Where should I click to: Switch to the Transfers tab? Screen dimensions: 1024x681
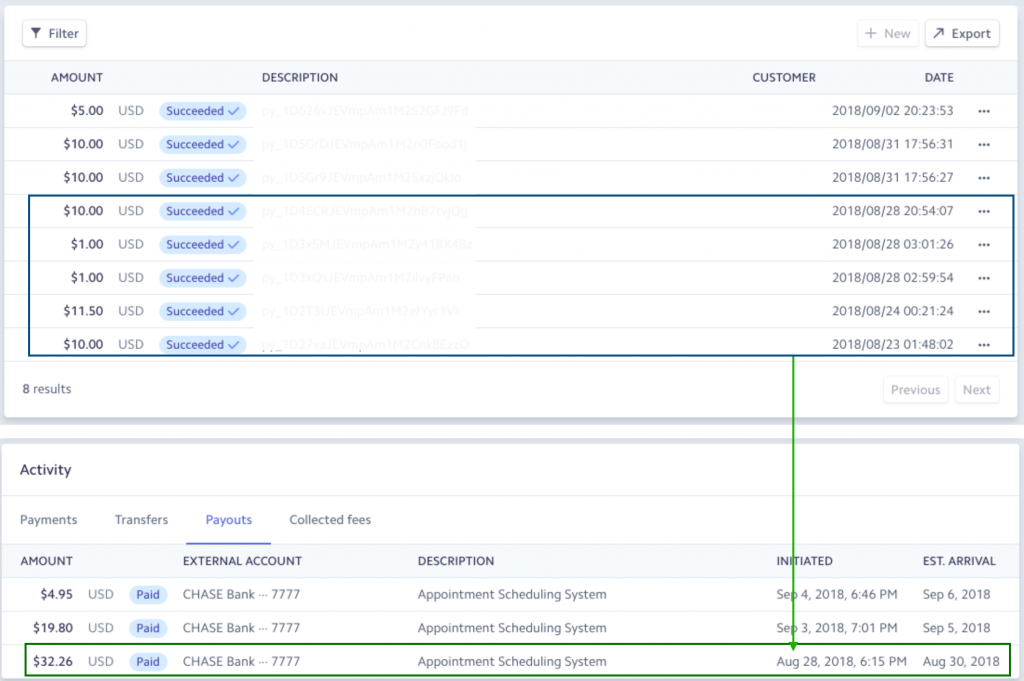coord(141,520)
